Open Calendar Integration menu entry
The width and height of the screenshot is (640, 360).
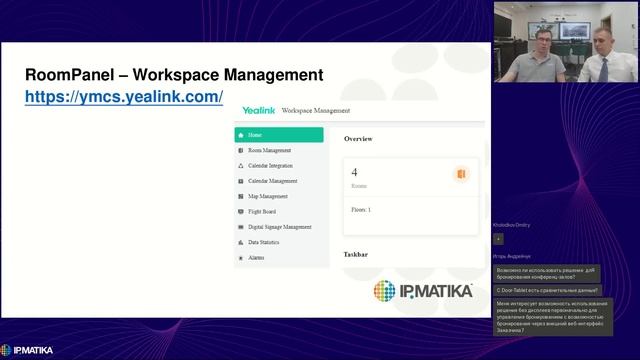click(x=270, y=166)
